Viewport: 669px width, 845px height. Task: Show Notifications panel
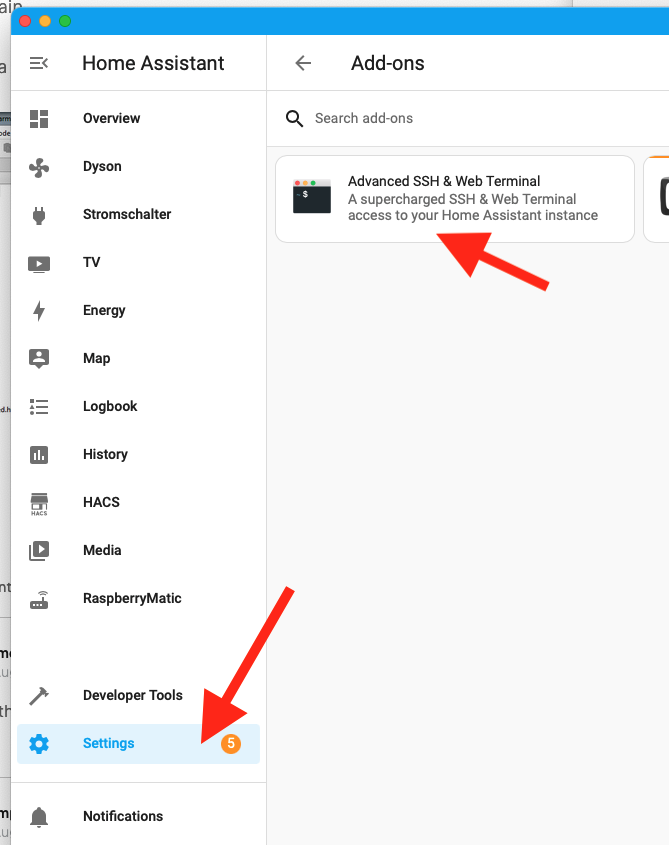coord(122,816)
